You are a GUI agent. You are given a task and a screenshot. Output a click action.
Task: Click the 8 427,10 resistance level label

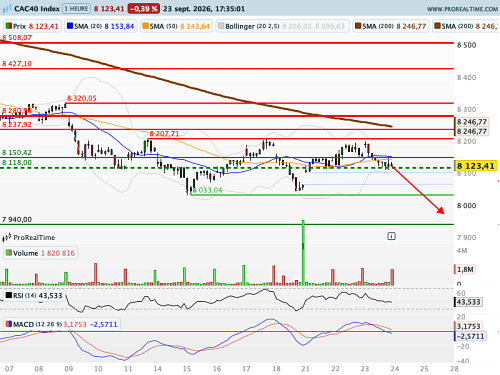pos(17,64)
